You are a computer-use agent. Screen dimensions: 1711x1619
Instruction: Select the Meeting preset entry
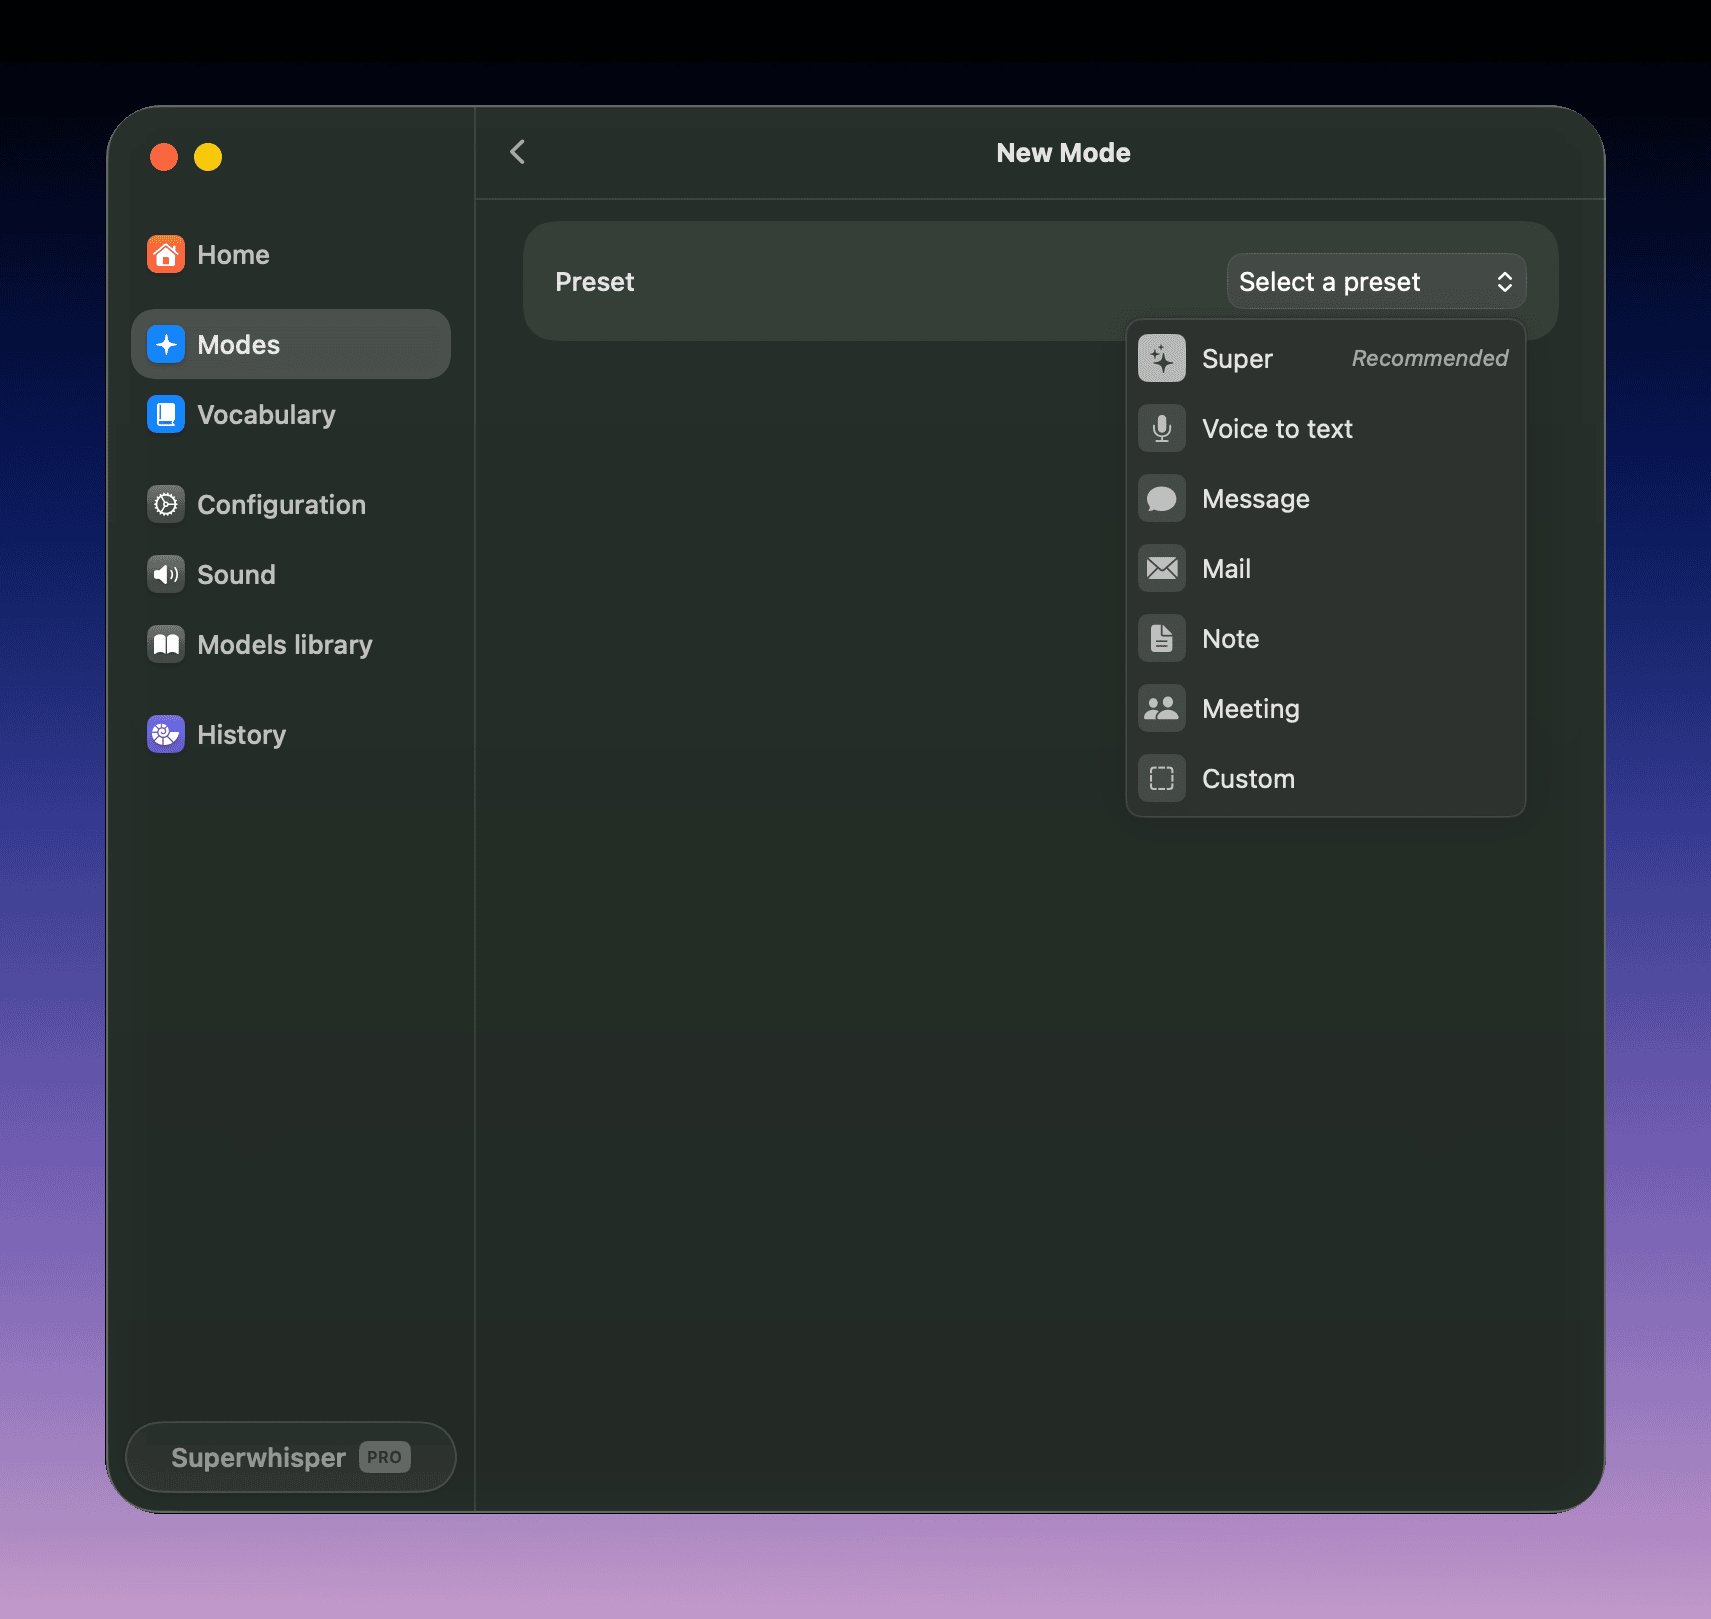tap(1326, 708)
